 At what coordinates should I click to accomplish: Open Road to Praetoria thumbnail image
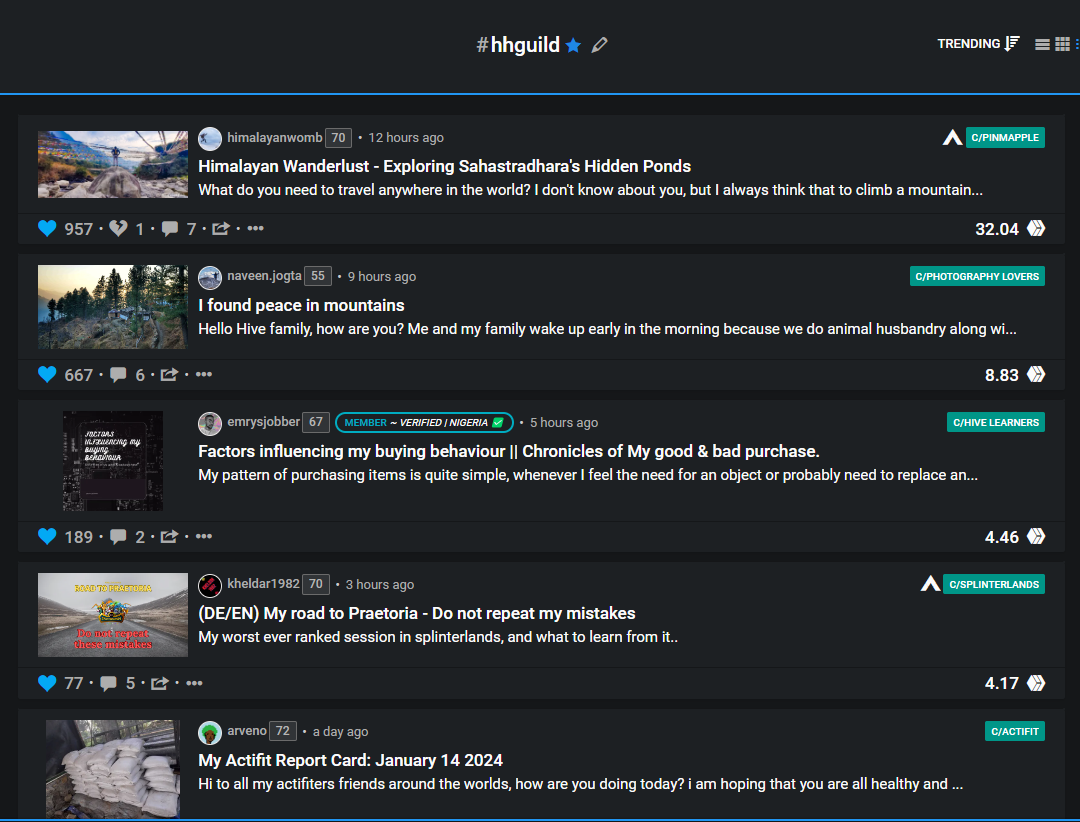(113, 615)
